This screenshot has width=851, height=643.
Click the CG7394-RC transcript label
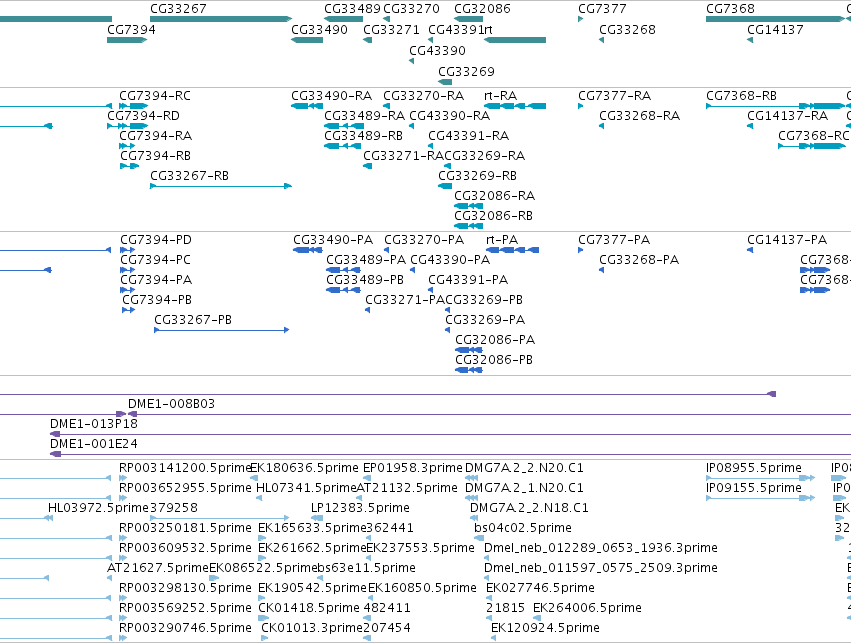pyautogui.click(x=155, y=96)
